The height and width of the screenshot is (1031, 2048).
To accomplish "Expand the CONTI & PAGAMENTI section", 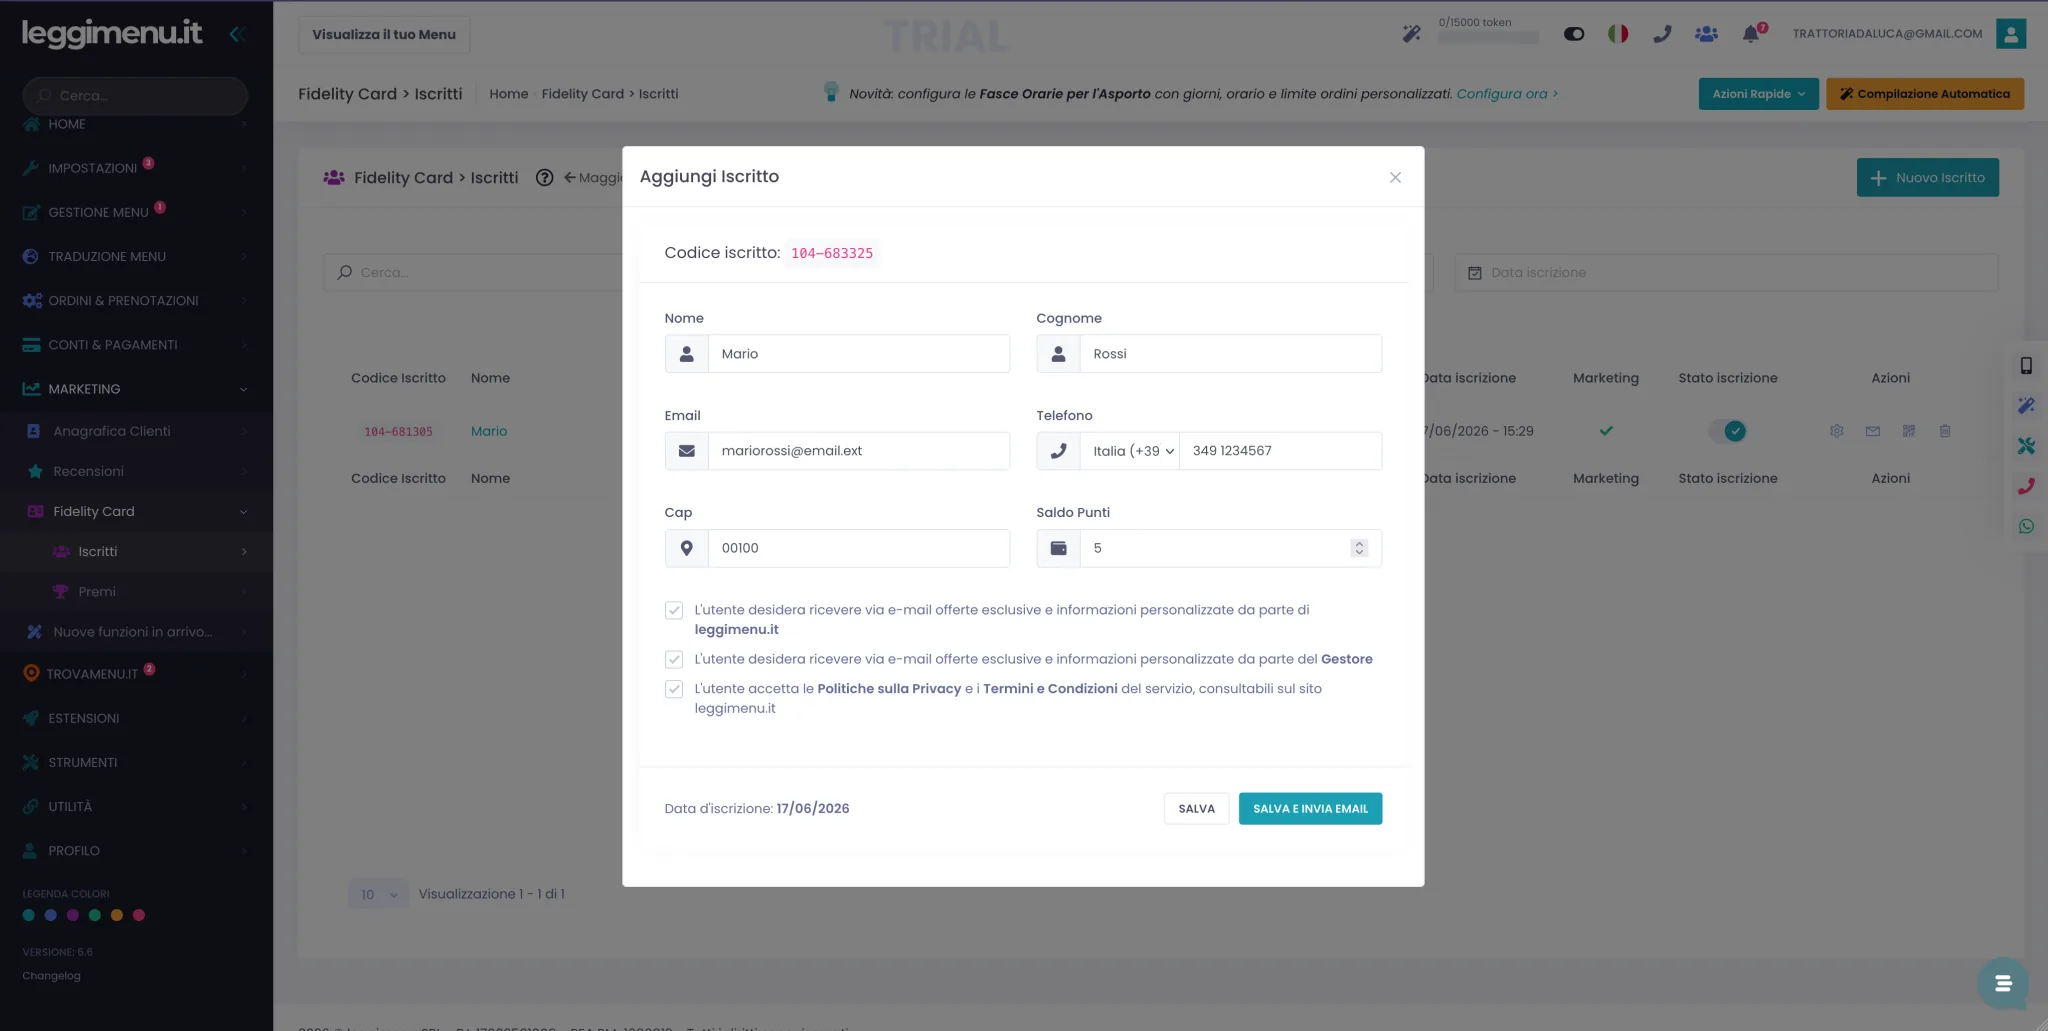I will tap(136, 344).
